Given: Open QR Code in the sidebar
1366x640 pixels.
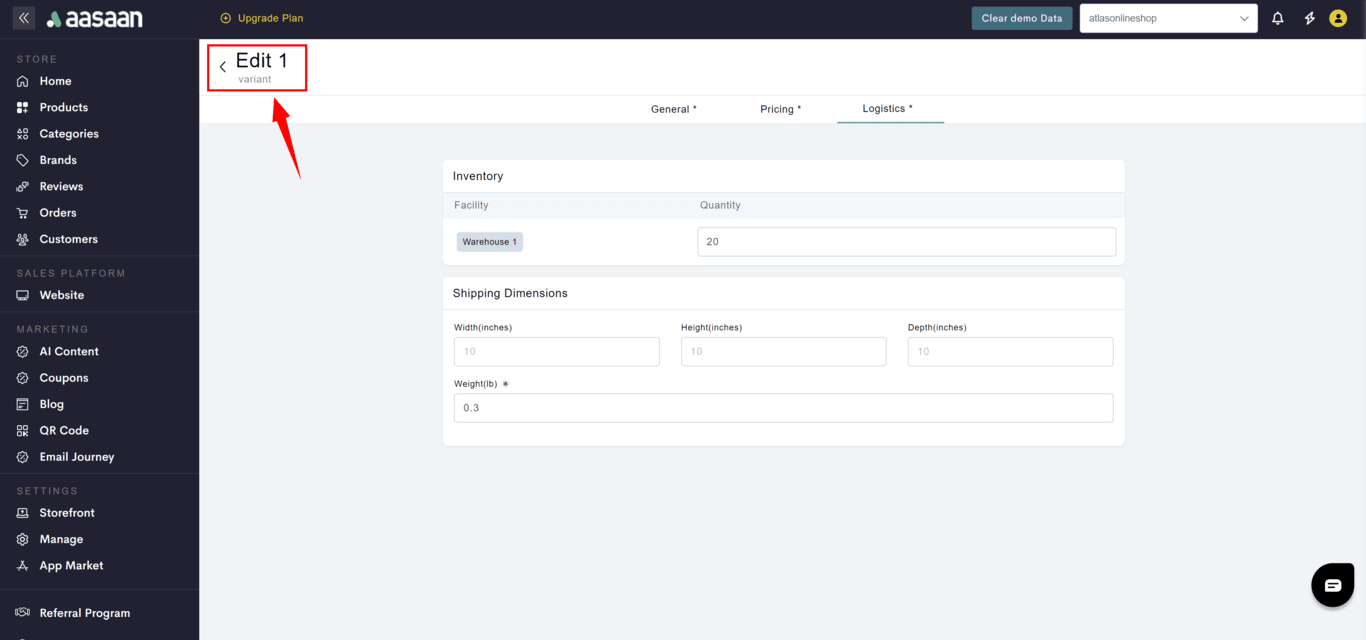Looking at the screenshot, I should (64, 430).
